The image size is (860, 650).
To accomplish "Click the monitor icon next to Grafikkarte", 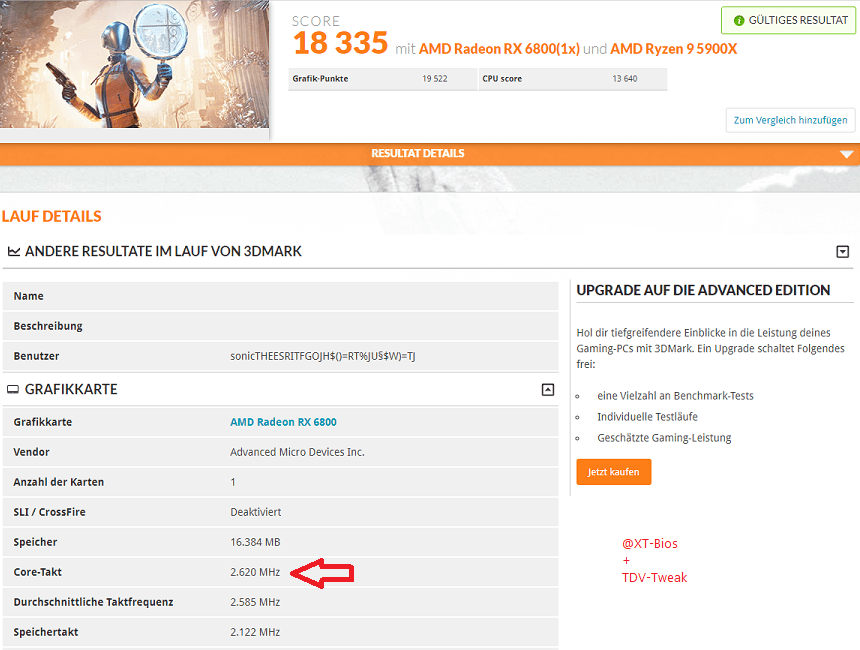I will pos(13,389).
